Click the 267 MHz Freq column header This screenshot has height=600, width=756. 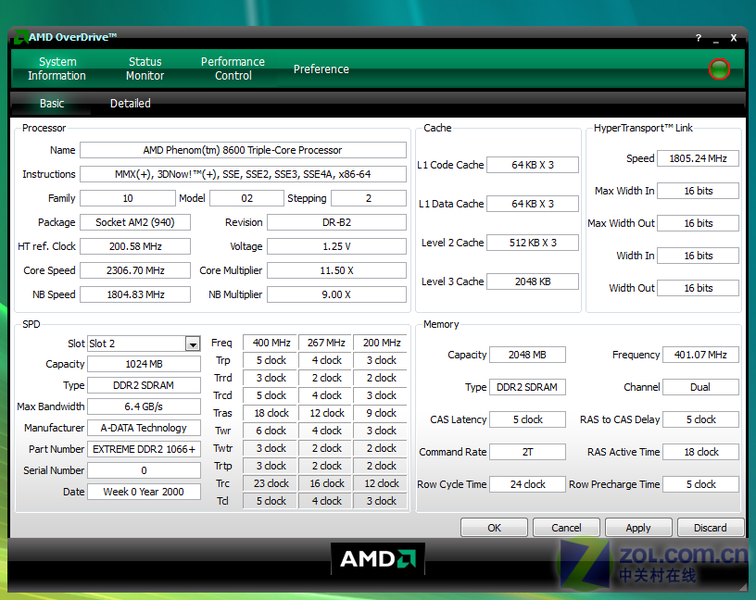tap(326, 342)
